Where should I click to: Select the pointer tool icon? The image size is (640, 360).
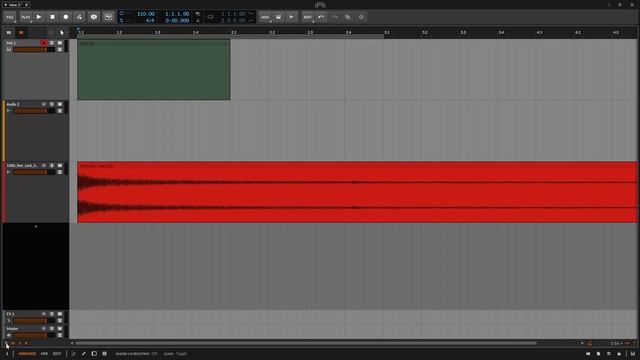[62, 33]
